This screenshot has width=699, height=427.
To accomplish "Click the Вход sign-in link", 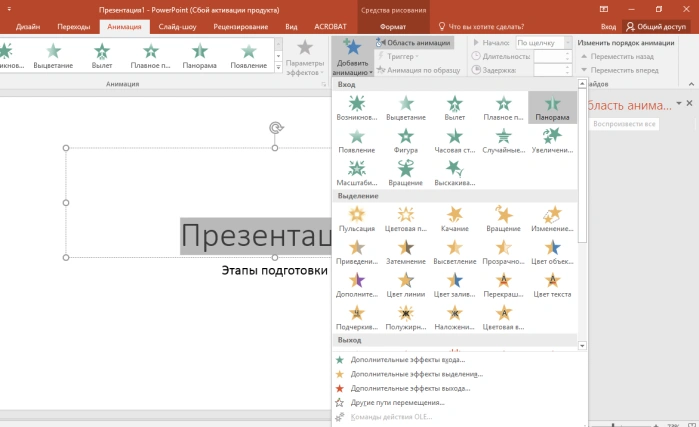I will 608,27.
